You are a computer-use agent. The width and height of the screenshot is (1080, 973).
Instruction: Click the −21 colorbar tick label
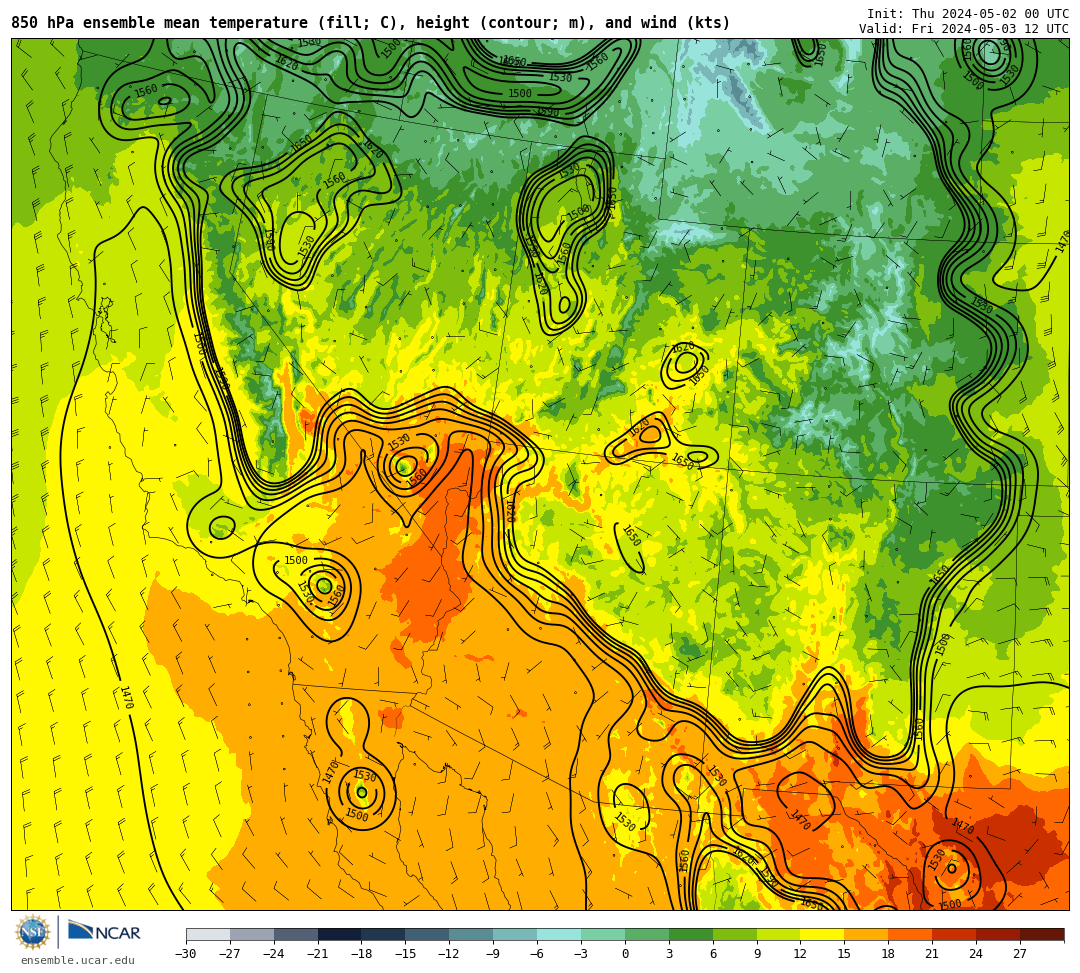point(318,954)
